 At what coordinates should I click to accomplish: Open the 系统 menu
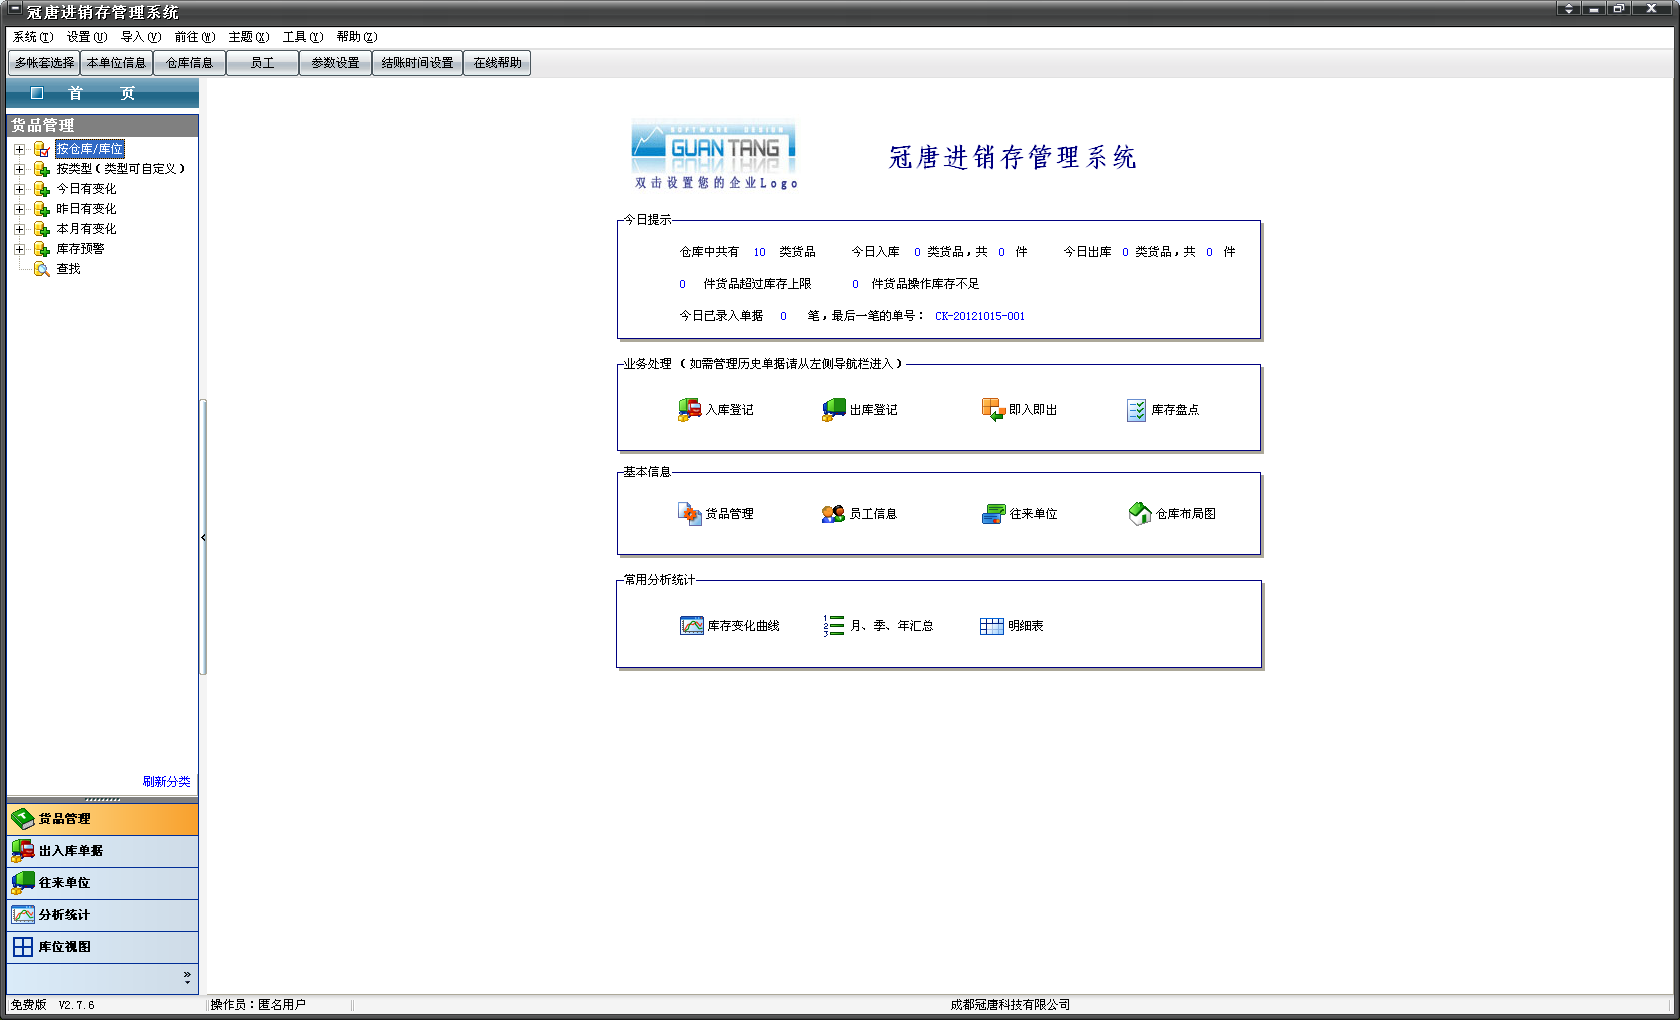(x=33, y=37)
